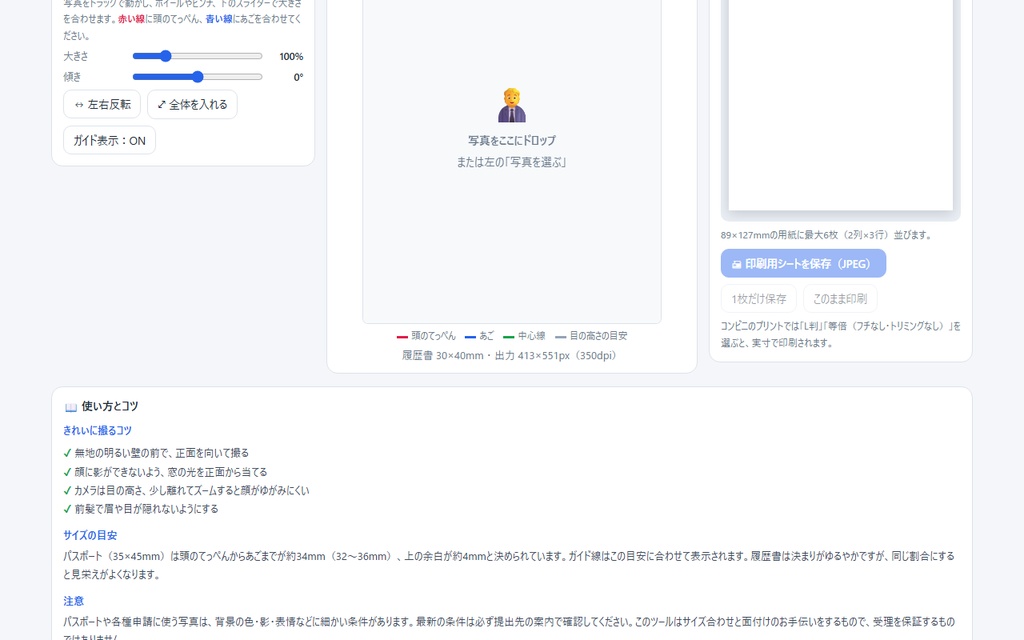Click the tip 無地の明るい壁の前で、正面を向いて撮る
The width and height of the screenshot is (1024, 640).
(x=161, y=453)
